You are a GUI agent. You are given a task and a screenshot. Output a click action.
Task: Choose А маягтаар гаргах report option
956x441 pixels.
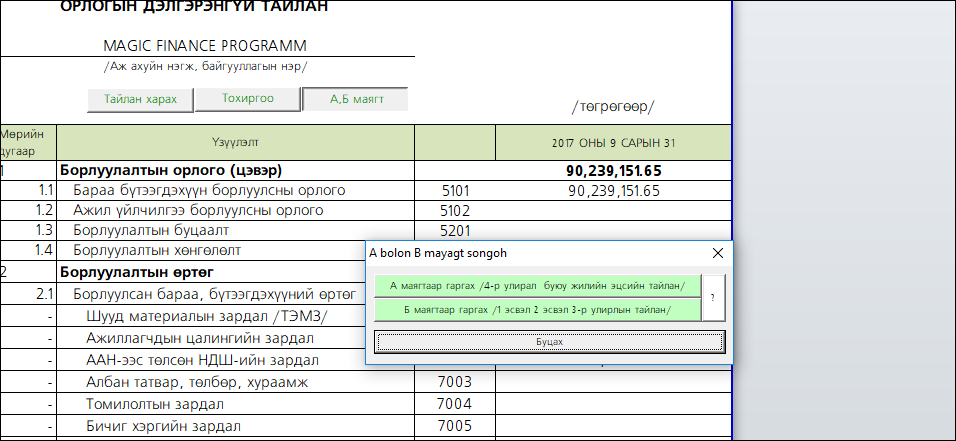coord(538,285)
